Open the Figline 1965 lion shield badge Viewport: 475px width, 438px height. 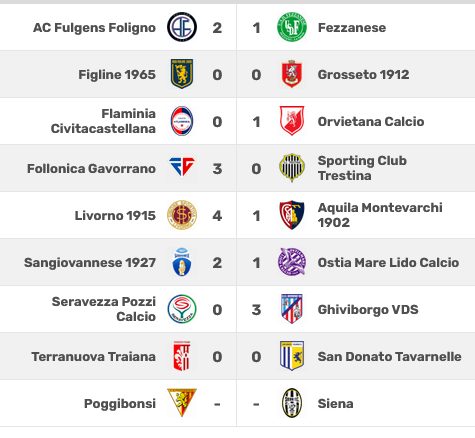point(182,74)
